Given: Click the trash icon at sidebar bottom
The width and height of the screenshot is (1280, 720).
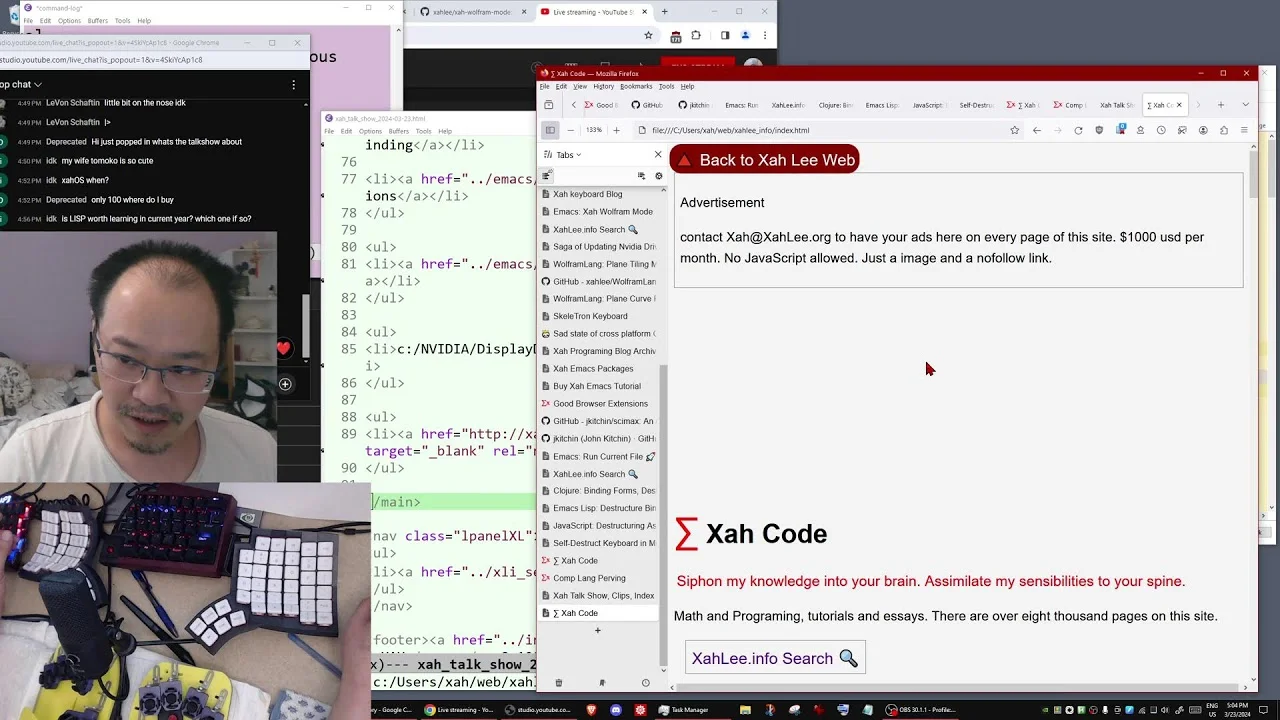Looking at the screenshot, I should 558,683.
